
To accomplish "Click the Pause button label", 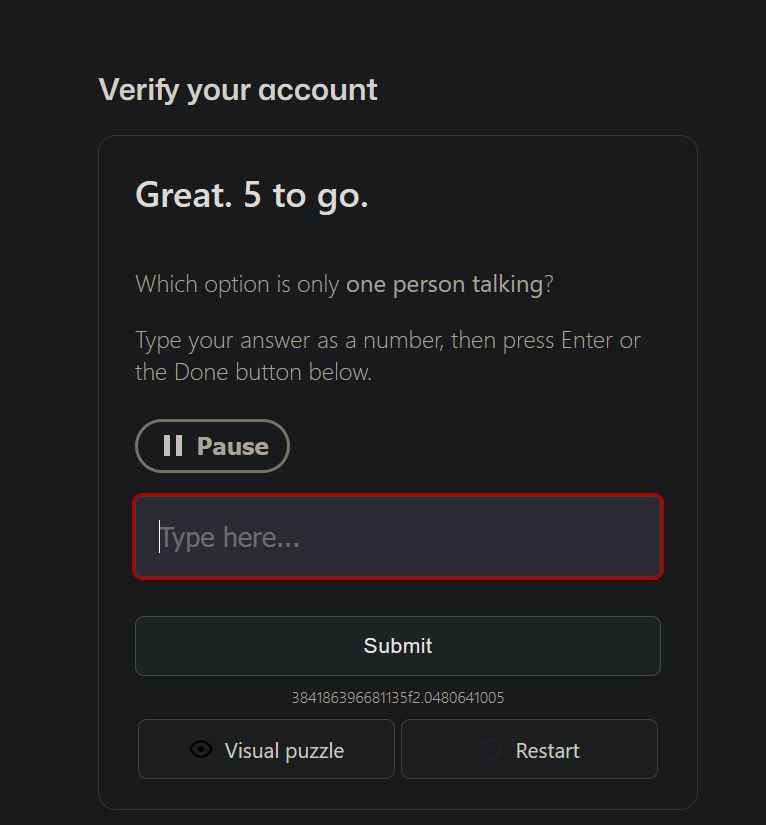I will click(x=233, y=446).
